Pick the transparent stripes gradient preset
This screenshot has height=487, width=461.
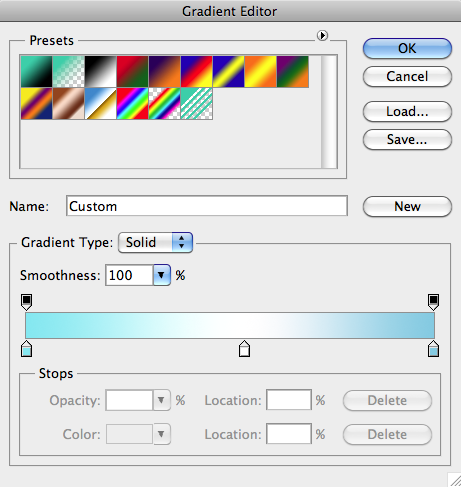[x=197, y=104]
